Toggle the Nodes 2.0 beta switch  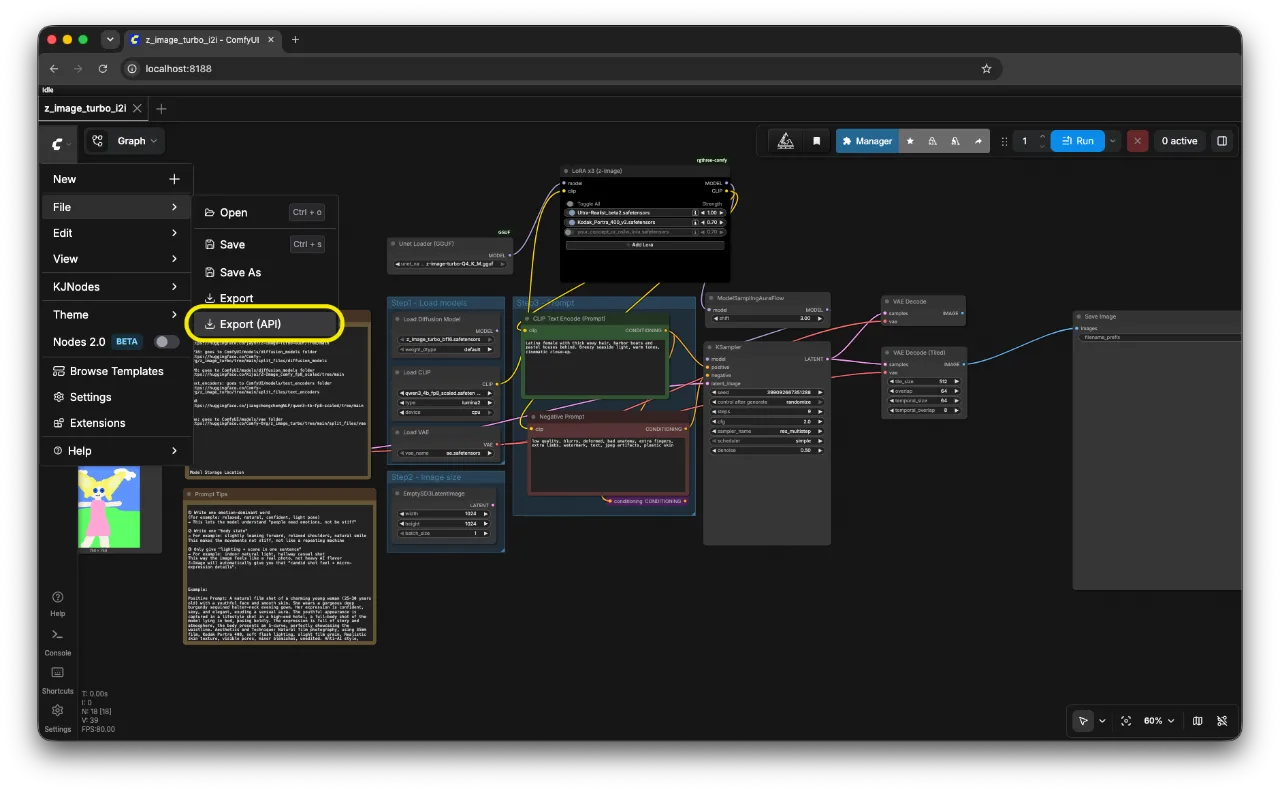166,342
